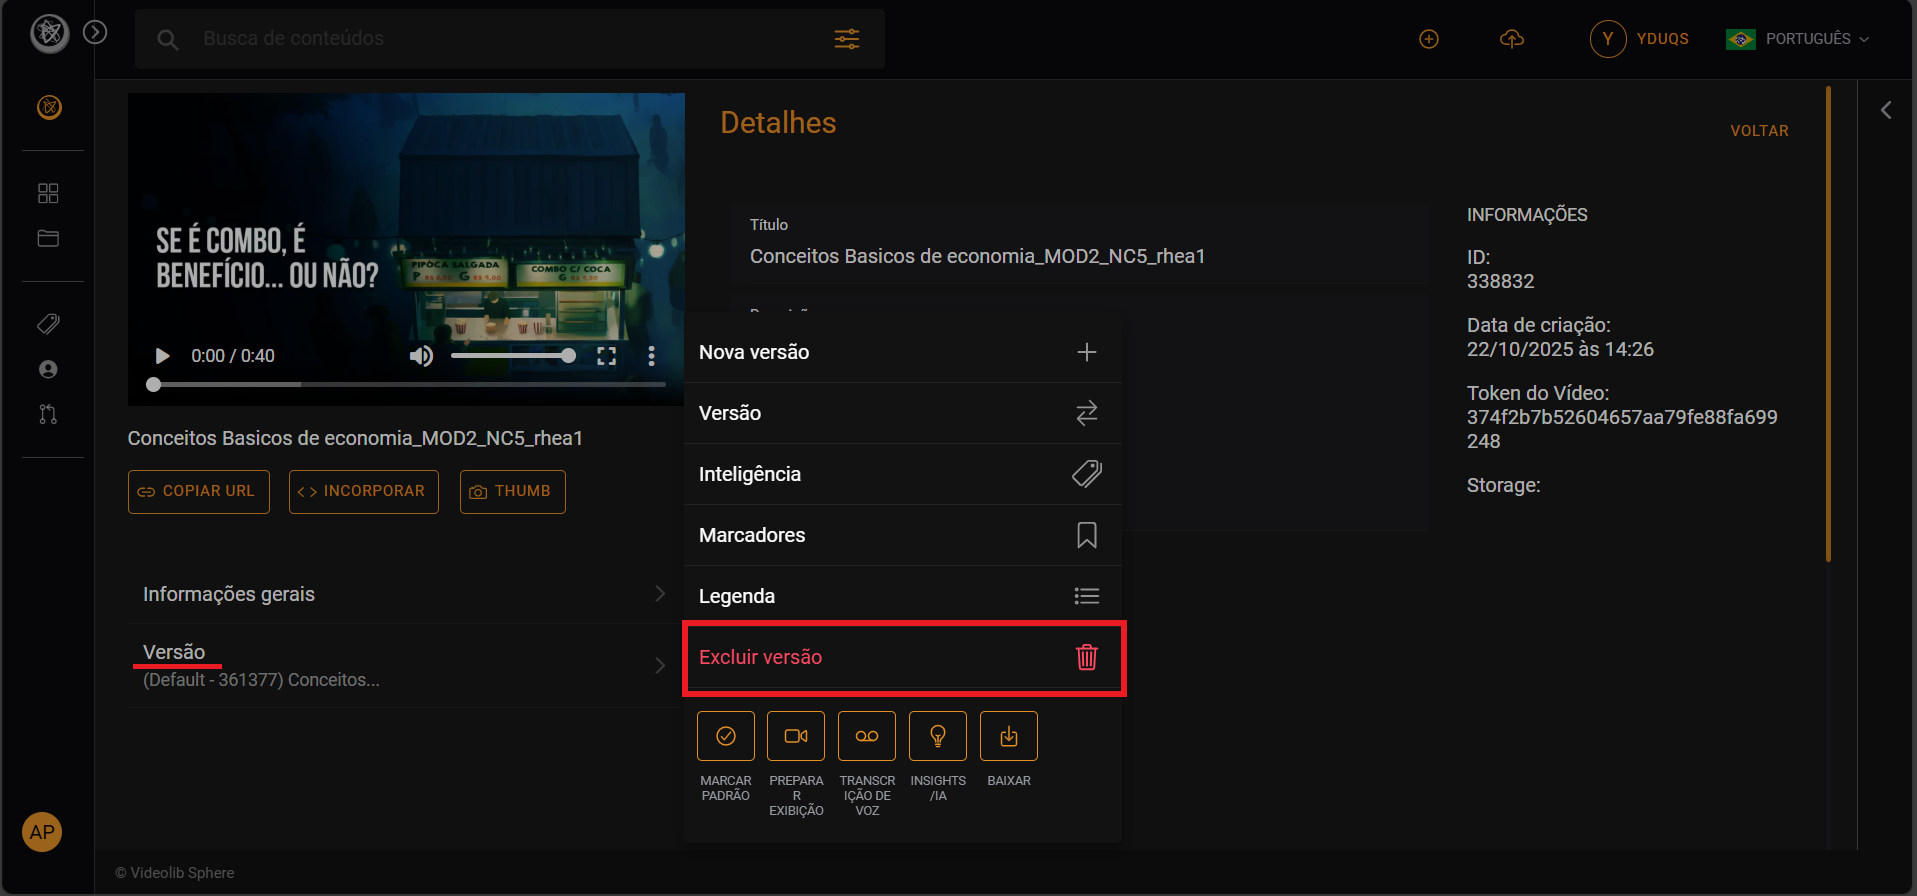Image resolution: width=1917 pixels, height=896 pixels.
Task: Click the BAIXAR download icon
Action: (1009, 736)
